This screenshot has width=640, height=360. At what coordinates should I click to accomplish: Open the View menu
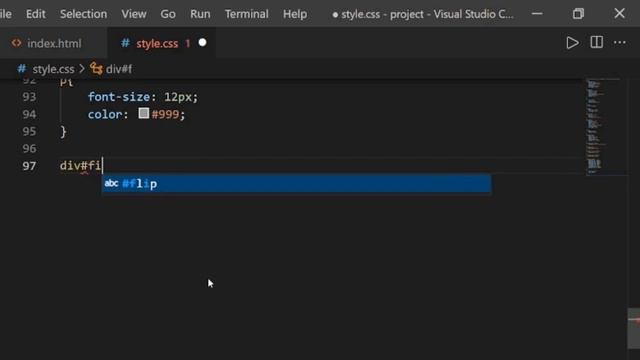(x=133, y=14)
